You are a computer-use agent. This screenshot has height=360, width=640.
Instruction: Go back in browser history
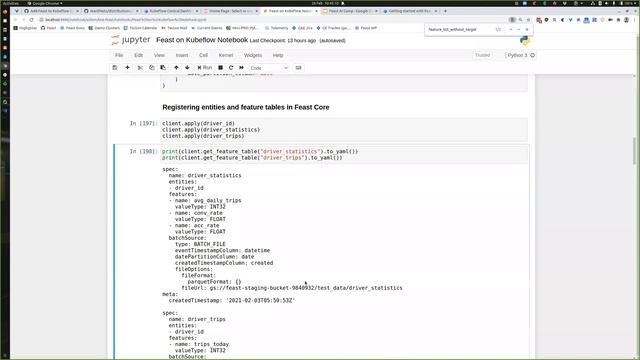15,20
